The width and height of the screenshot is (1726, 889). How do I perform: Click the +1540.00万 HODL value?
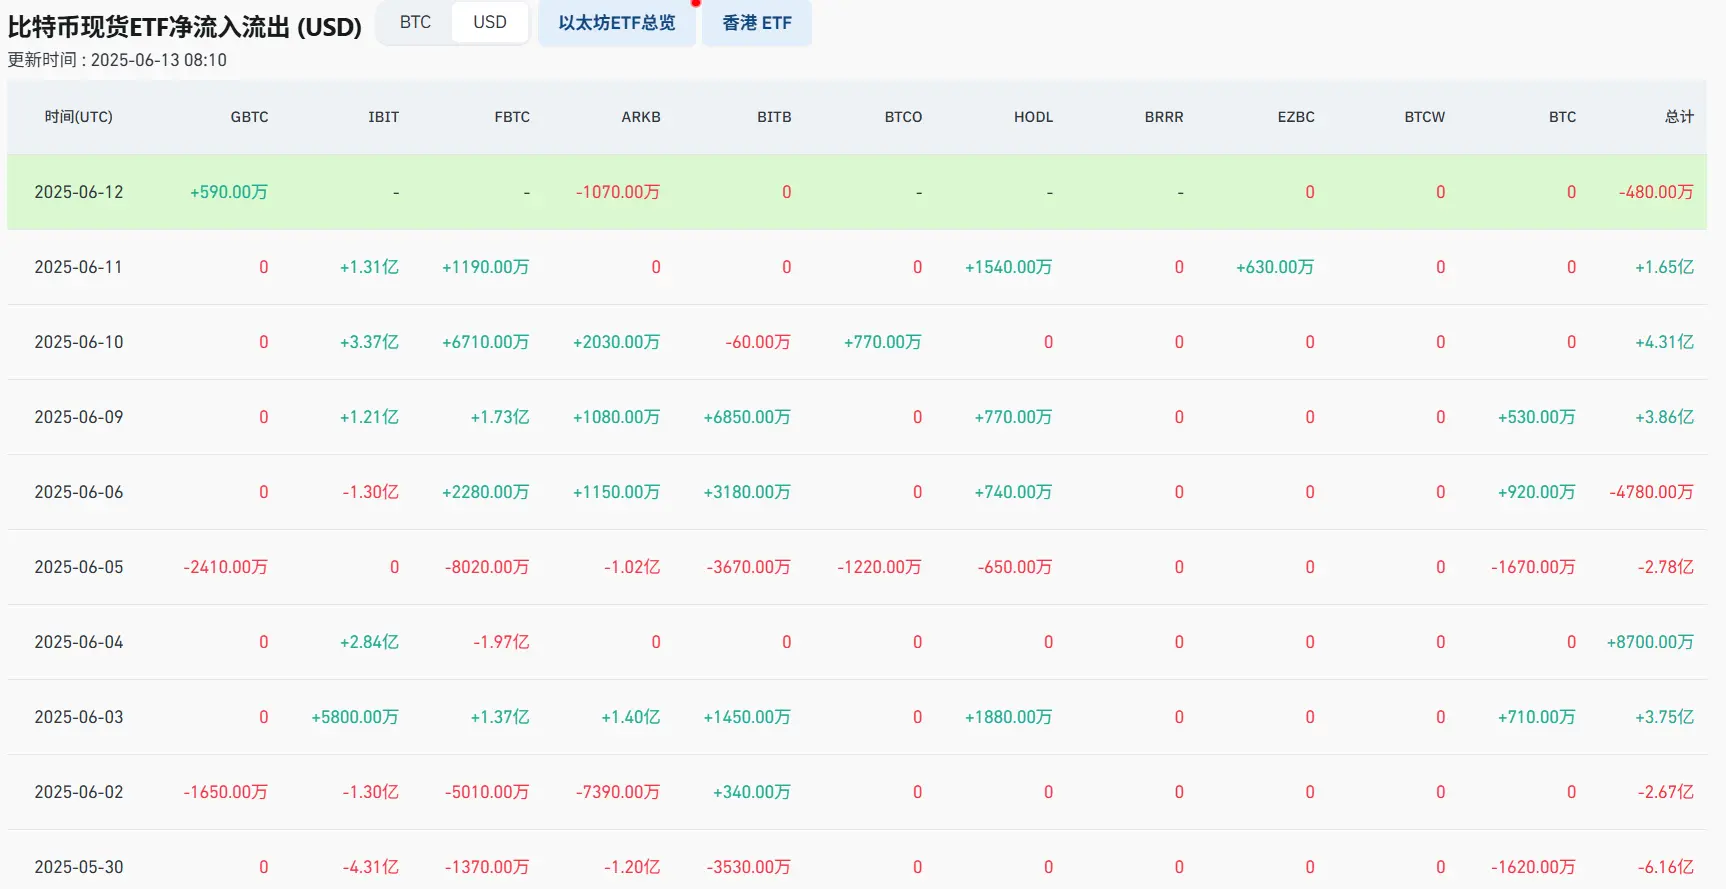1009,267
